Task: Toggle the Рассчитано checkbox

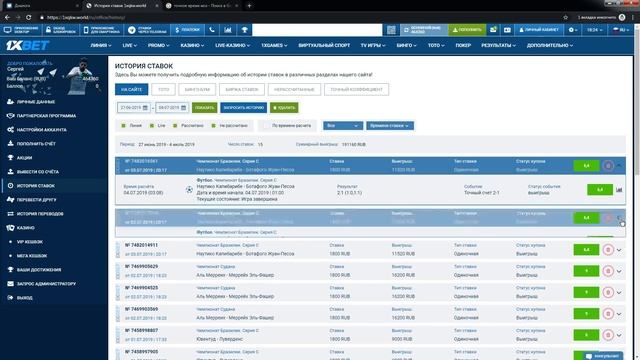Action: [175, 126]
